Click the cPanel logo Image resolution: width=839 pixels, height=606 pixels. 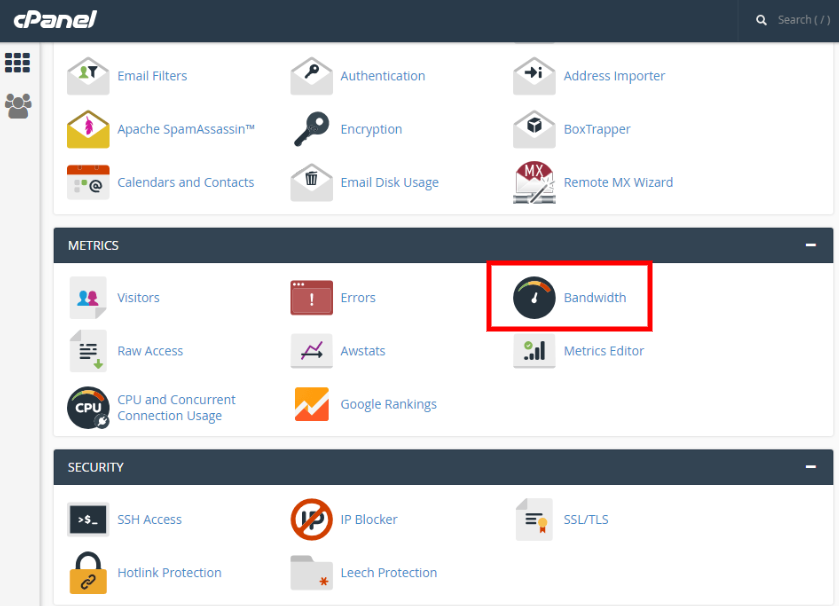click(x=55, y=19)
